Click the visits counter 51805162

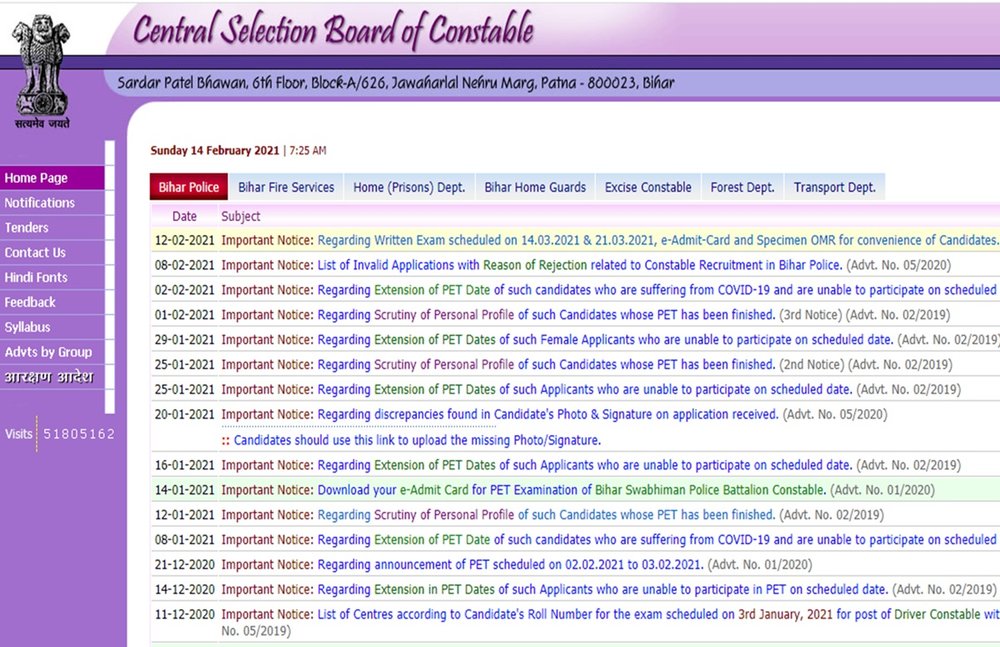(x=79, y=435)
